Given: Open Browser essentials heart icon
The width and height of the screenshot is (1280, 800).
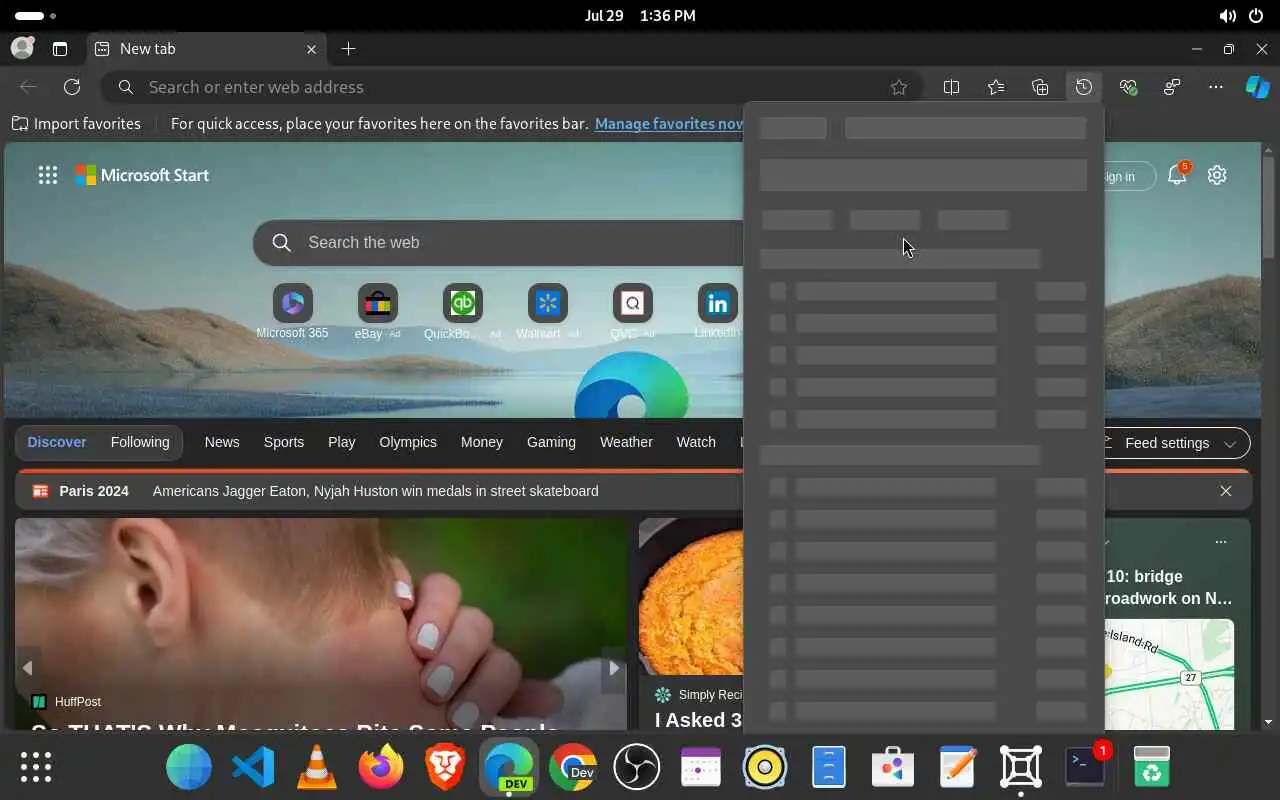Looking at the screenshot, I should [x=1128, y=87].
